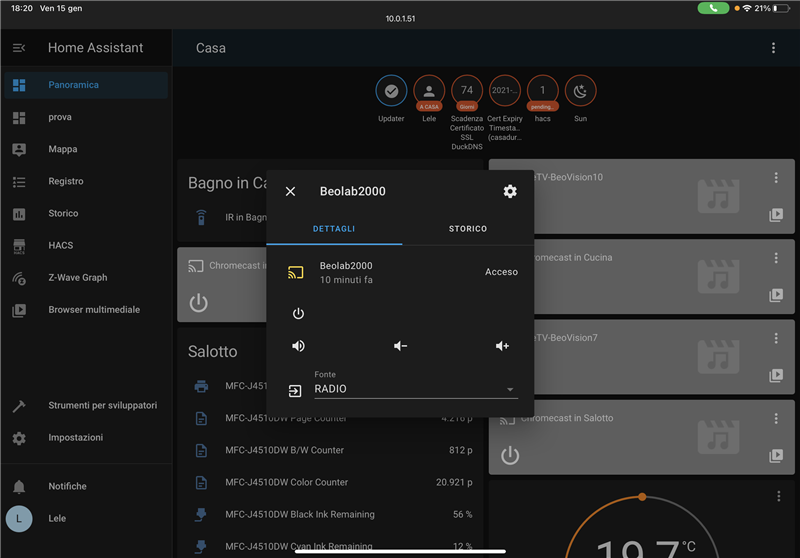Close the Beolab2000 dialog
This screenshot has width=800, height=558.
tap(290, 191)
